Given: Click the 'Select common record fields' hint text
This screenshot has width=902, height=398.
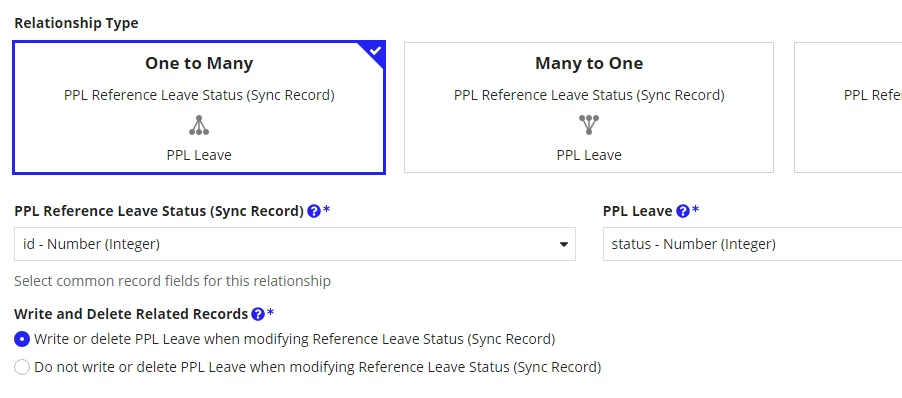Looking at the screenshot, I should click(x=173, y=281).
